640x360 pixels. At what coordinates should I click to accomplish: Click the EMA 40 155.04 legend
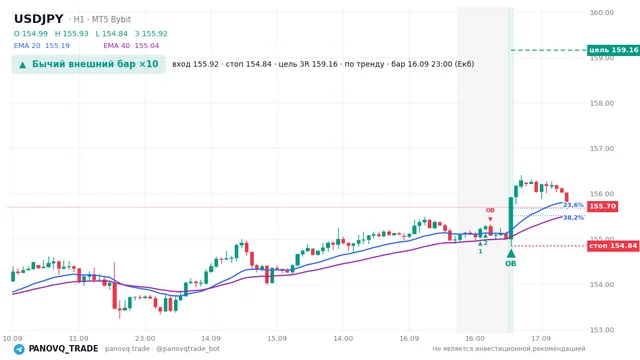131,46
